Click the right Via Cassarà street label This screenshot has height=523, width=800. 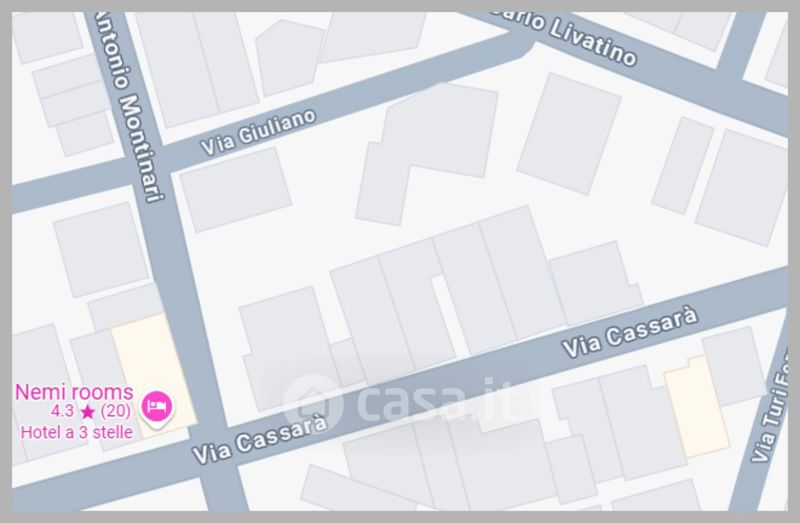pyautogui.click(x=630, y=332)
